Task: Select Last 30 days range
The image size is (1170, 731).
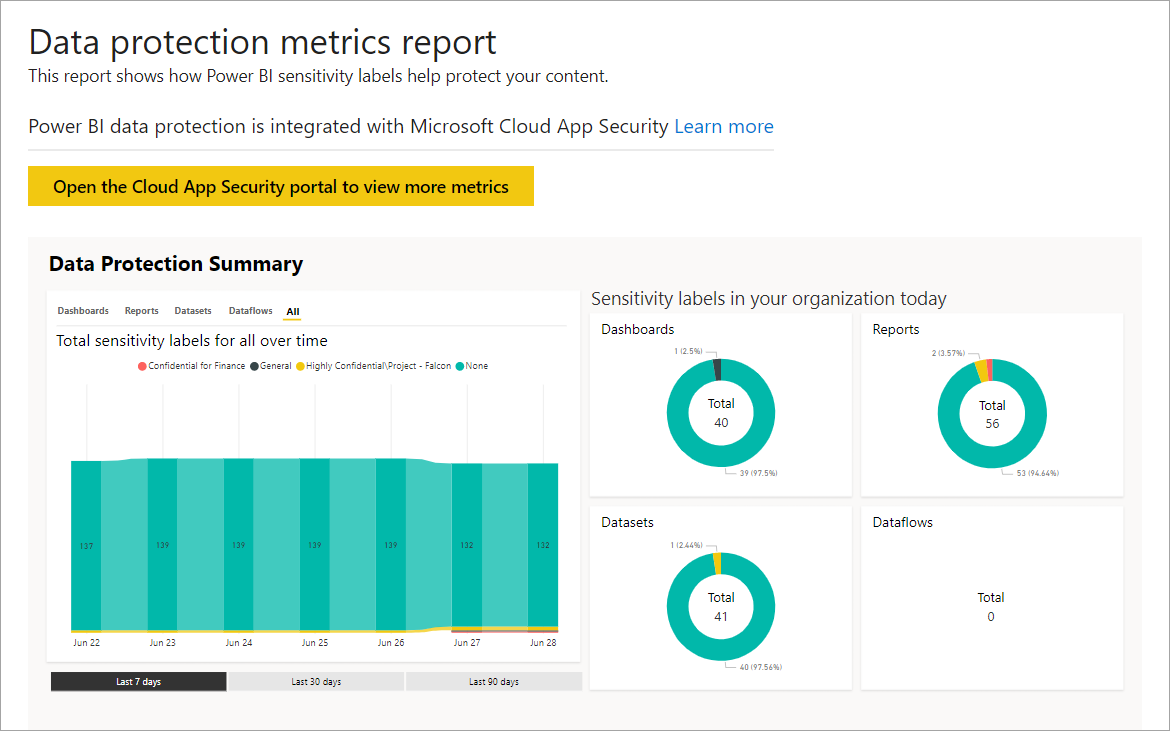Action: point(316,682)
